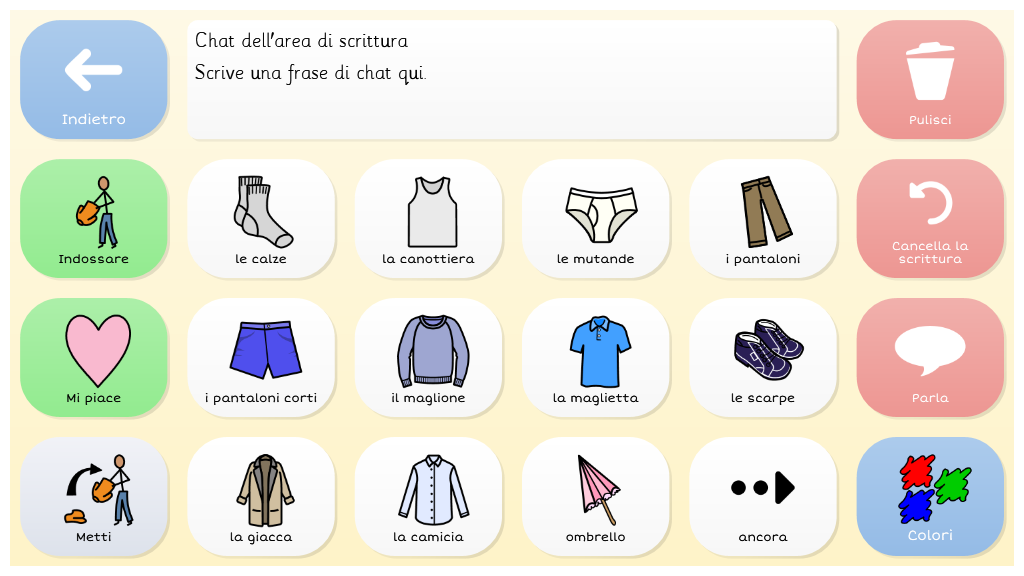Select the tank top 'la canottiera' symbol
The image size is (1024, 576).
[428, 219]
